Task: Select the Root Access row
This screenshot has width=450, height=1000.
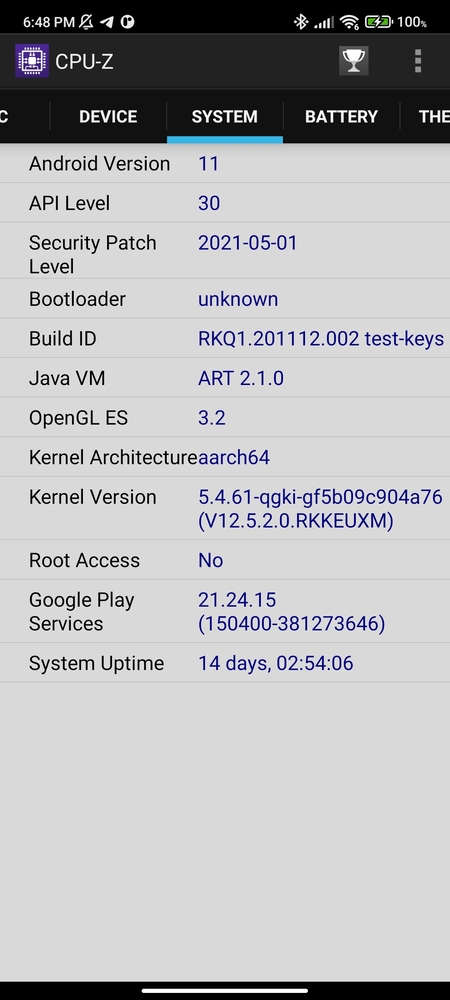Action: [x=225, y=561]
